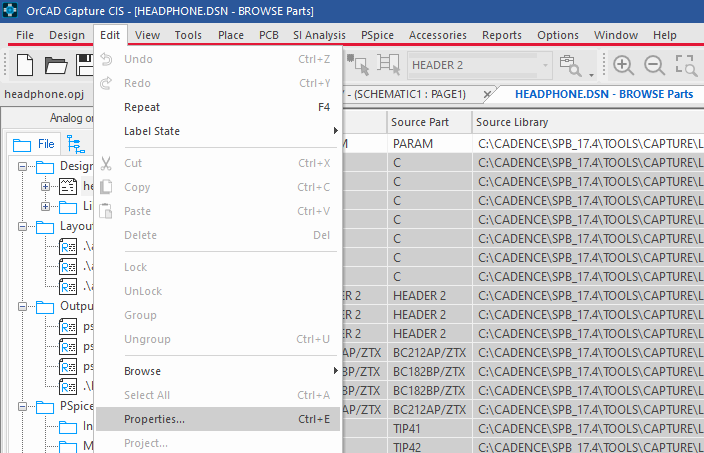Open the Help menu
The width and height of the screenshot is (704, 453).
click(664, 35)
